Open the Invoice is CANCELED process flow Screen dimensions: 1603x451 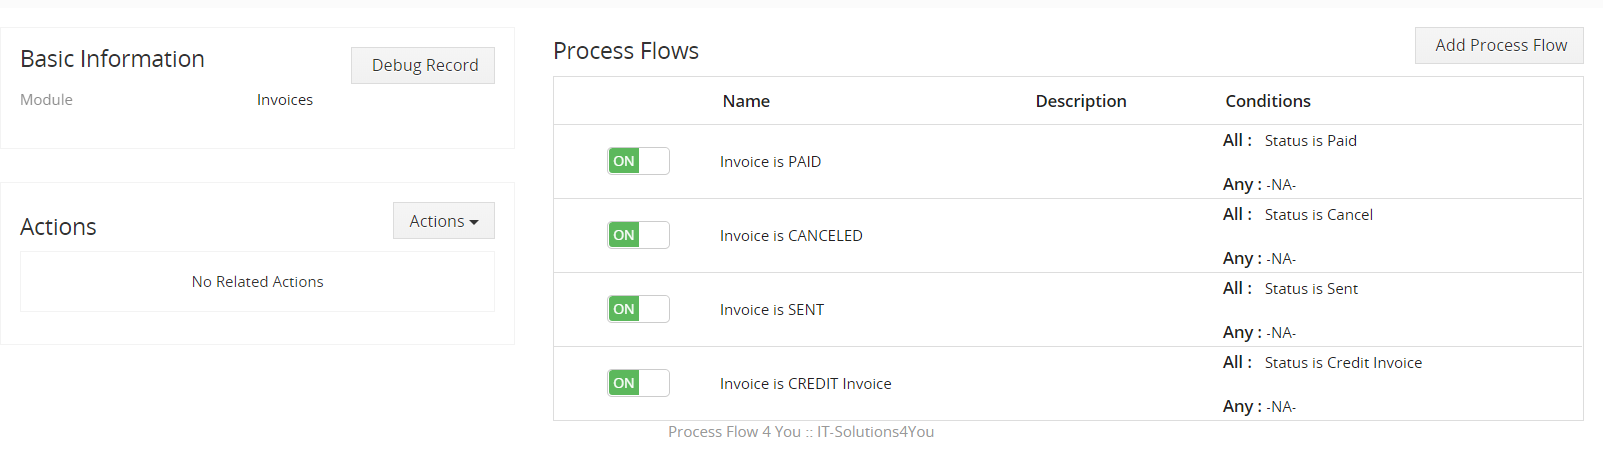[x=790, y=236]
